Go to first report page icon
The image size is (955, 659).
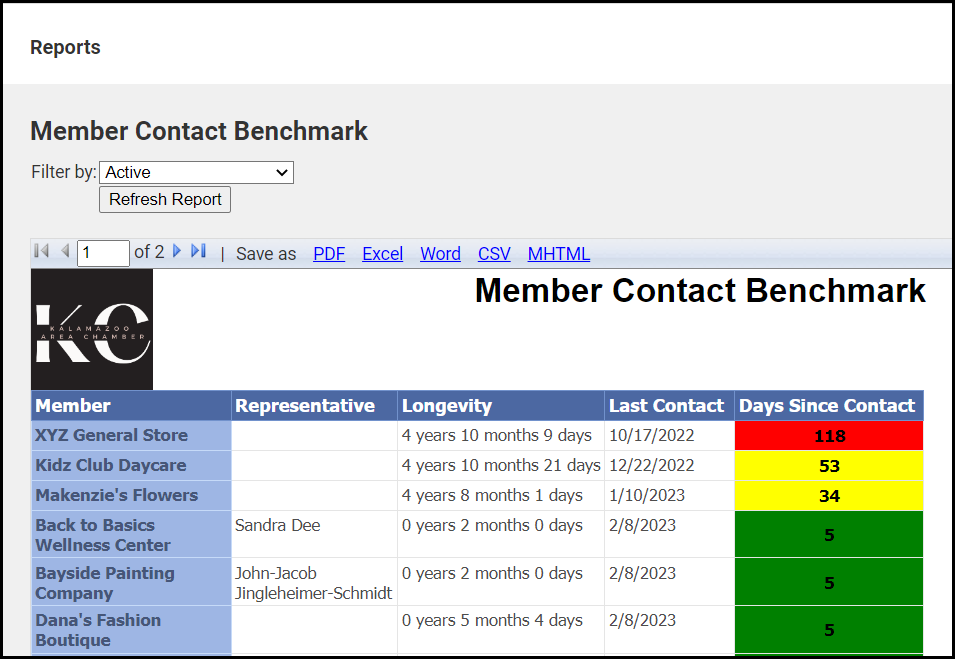[x=41, y=252]
